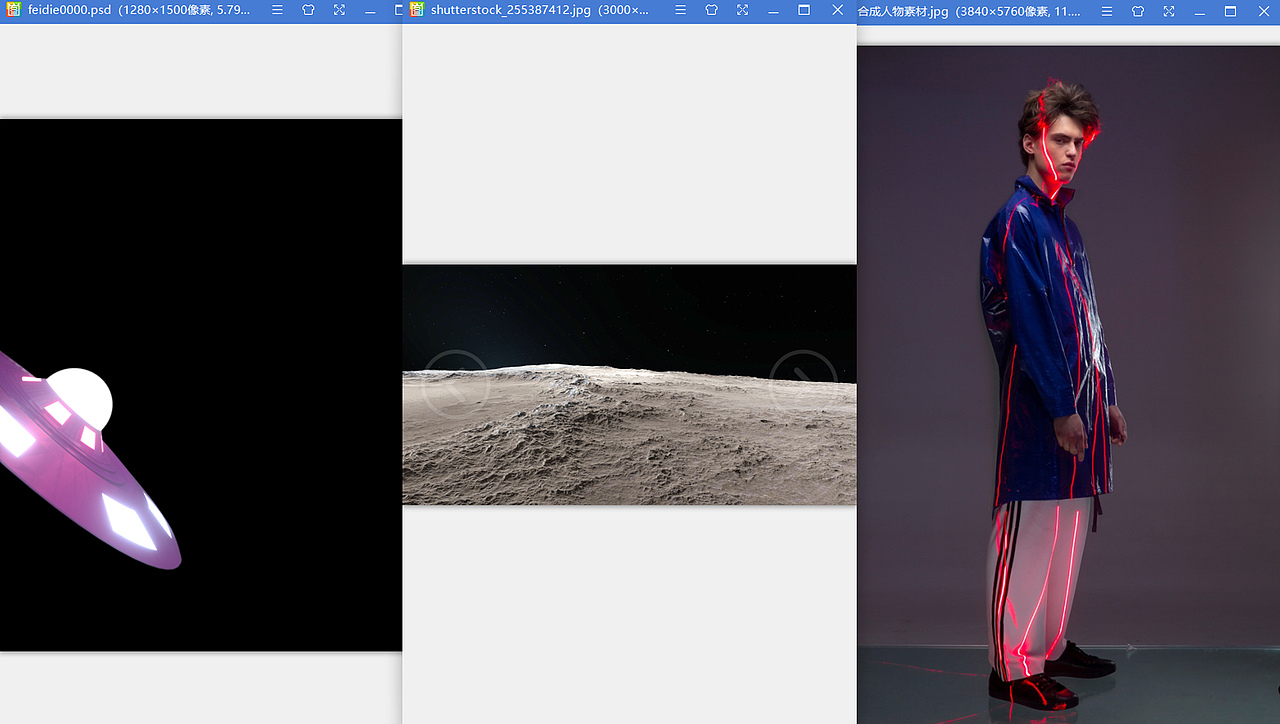Maximize the shutterstock_255387412.jpg window

(804, 10)
